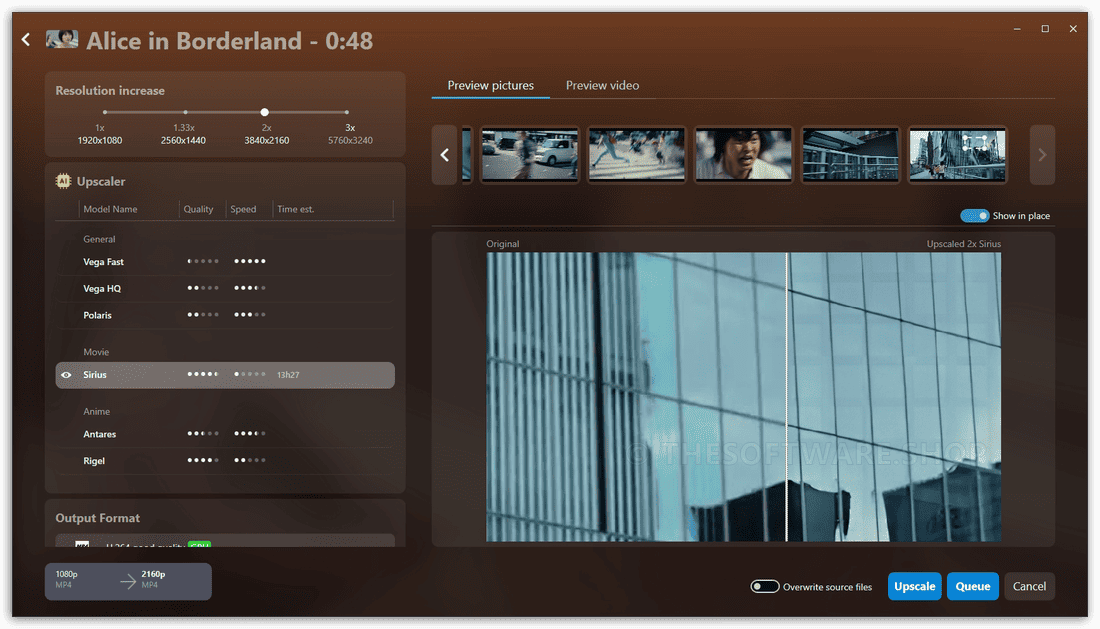Select the thumbnail showing a white car
Image resolution: width=1100 pixels, height=629 pixels.
tap(530, 155)
